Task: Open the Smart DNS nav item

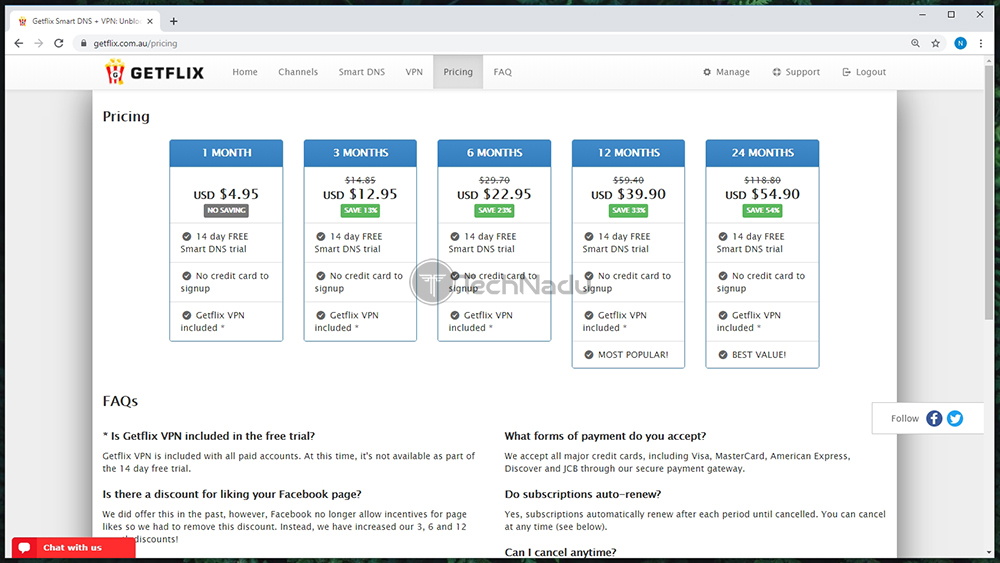Action: [362, 72]
